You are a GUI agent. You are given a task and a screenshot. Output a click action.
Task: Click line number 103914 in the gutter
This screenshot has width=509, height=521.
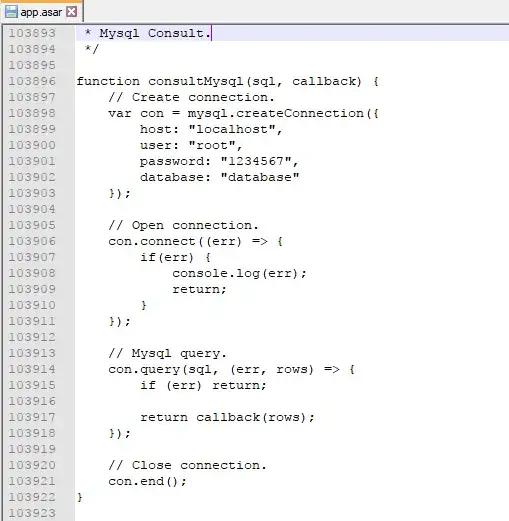[32, 369]
